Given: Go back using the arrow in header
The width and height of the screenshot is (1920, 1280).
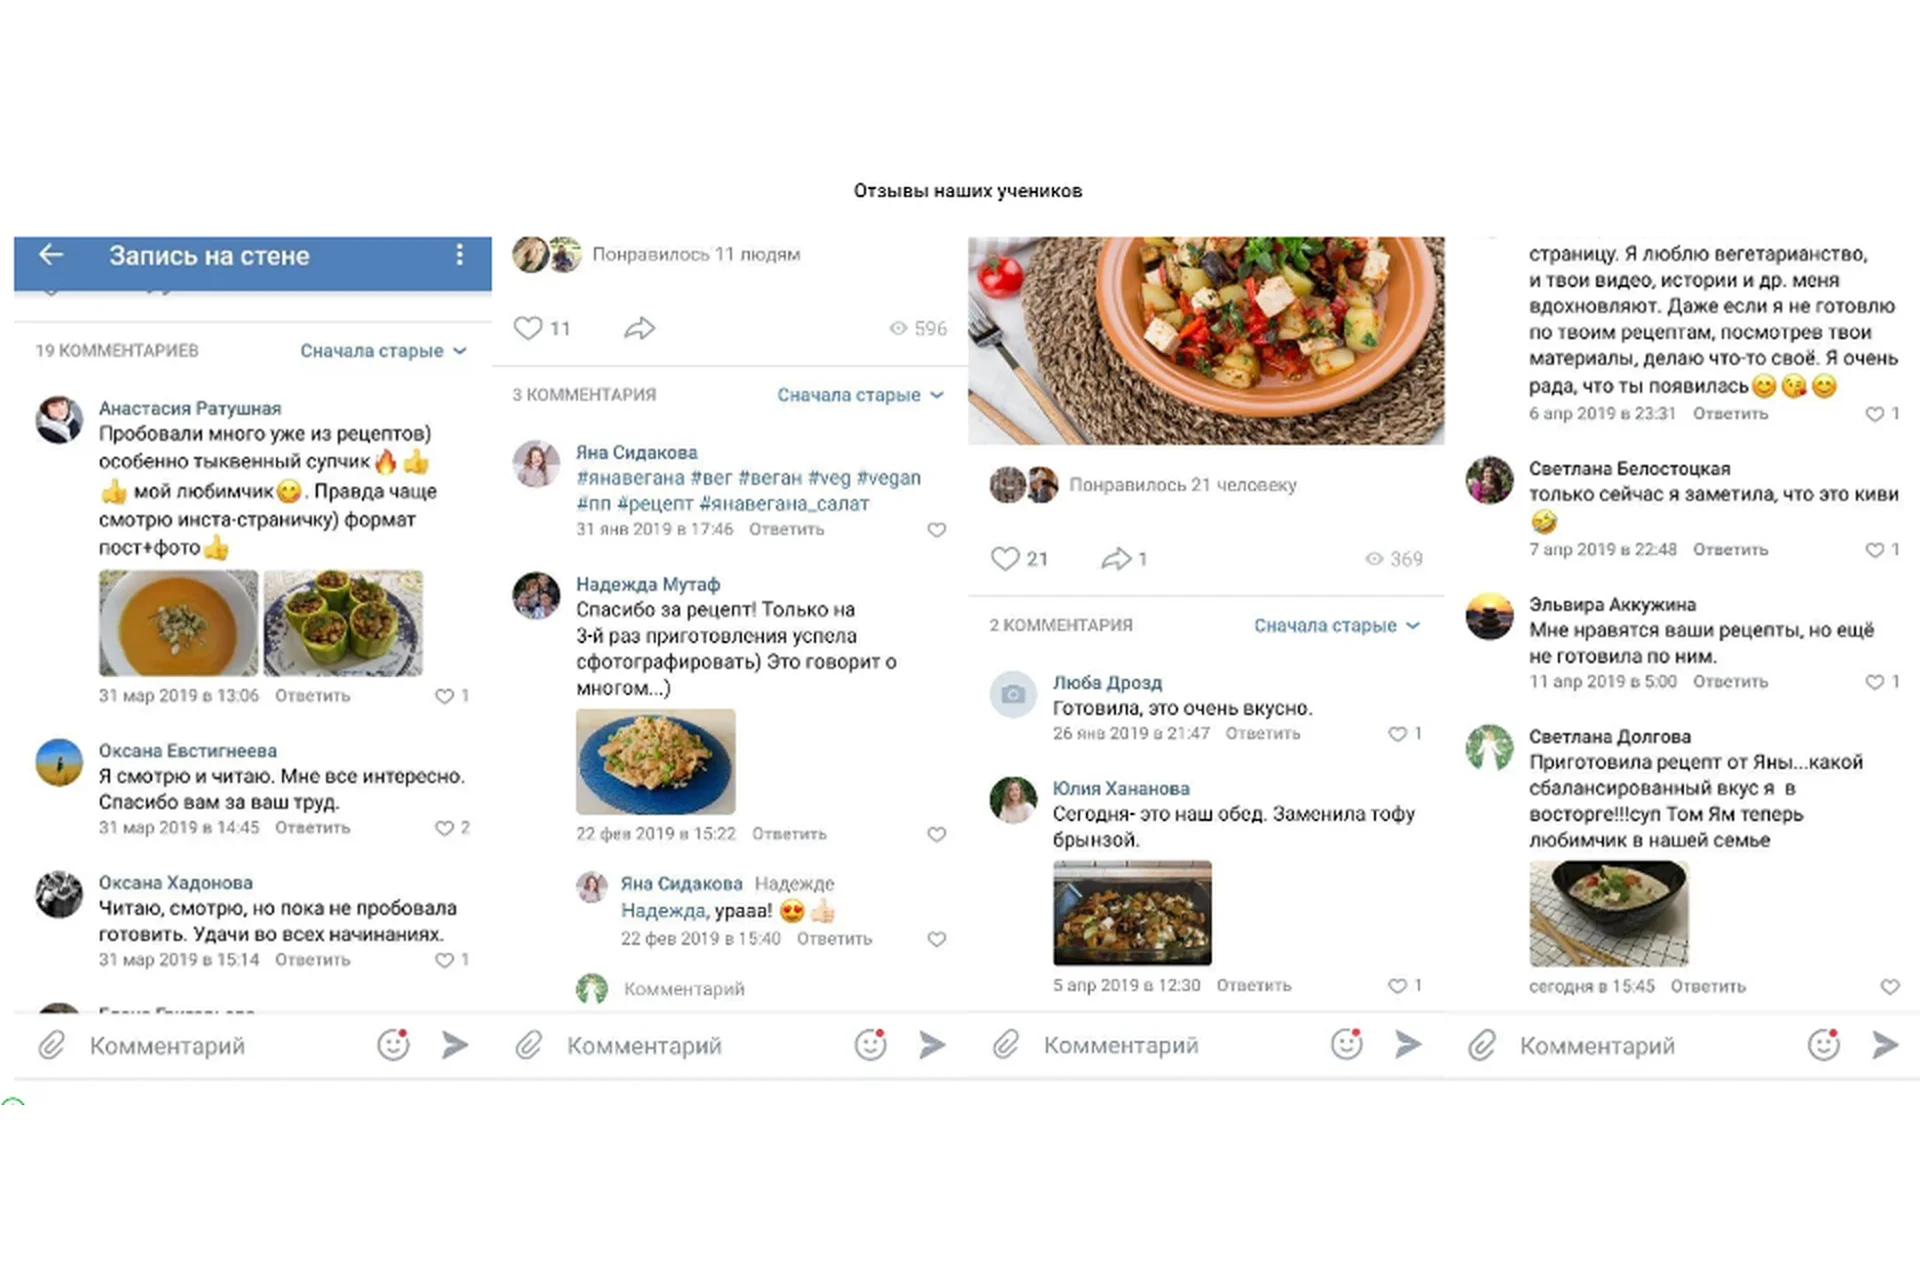Looking at the screenshot, I should (x=51, y=255).
